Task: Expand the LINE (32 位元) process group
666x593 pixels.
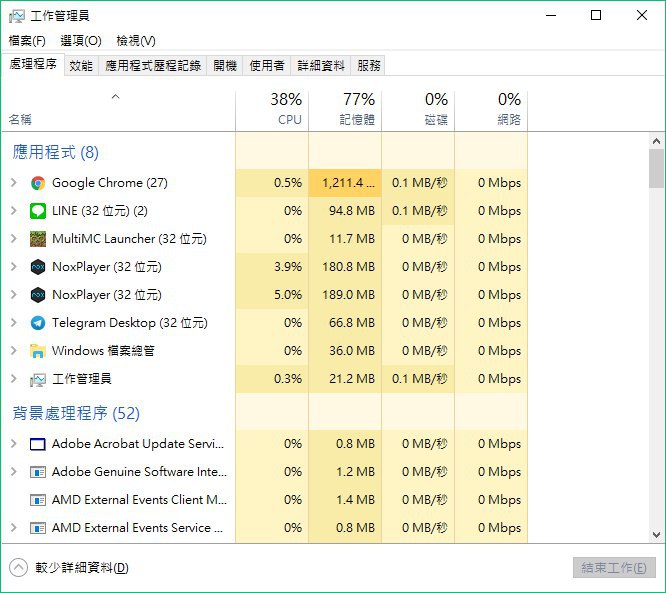Action: tap(14, 211)
